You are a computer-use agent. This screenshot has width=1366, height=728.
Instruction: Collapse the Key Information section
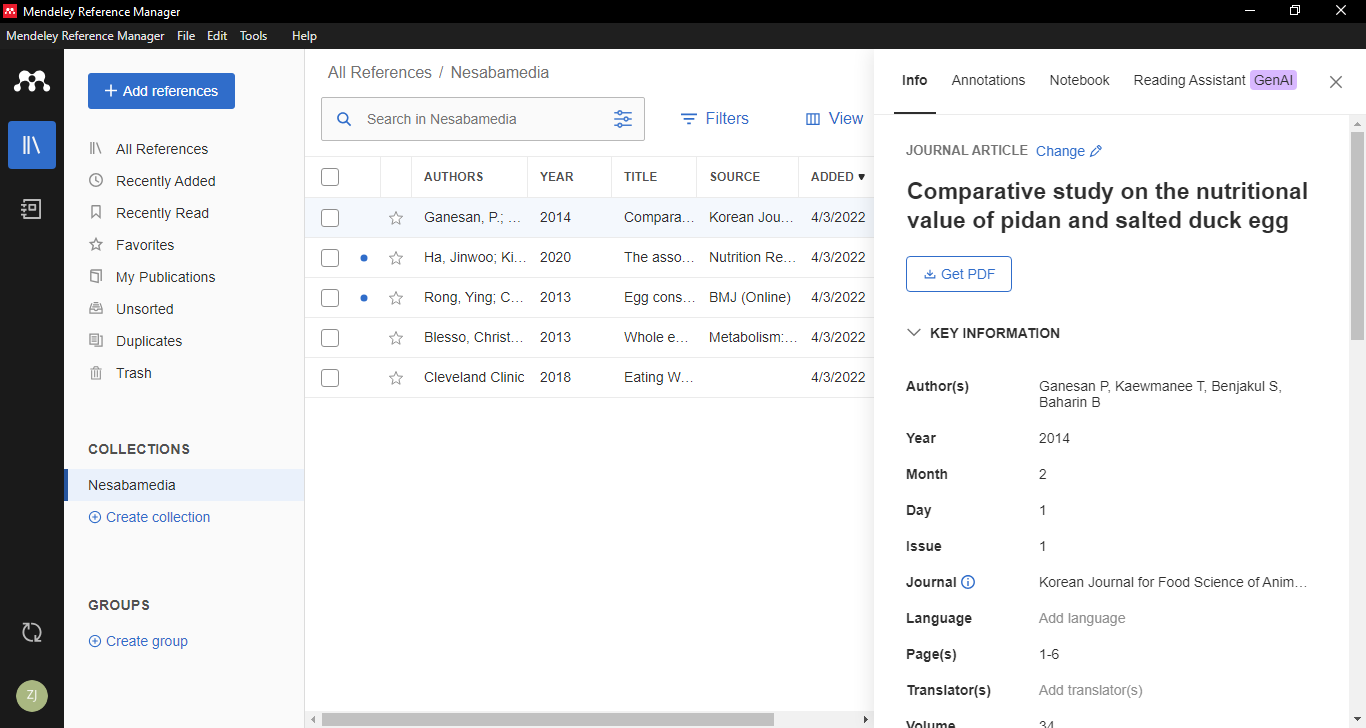pos(914,333)
